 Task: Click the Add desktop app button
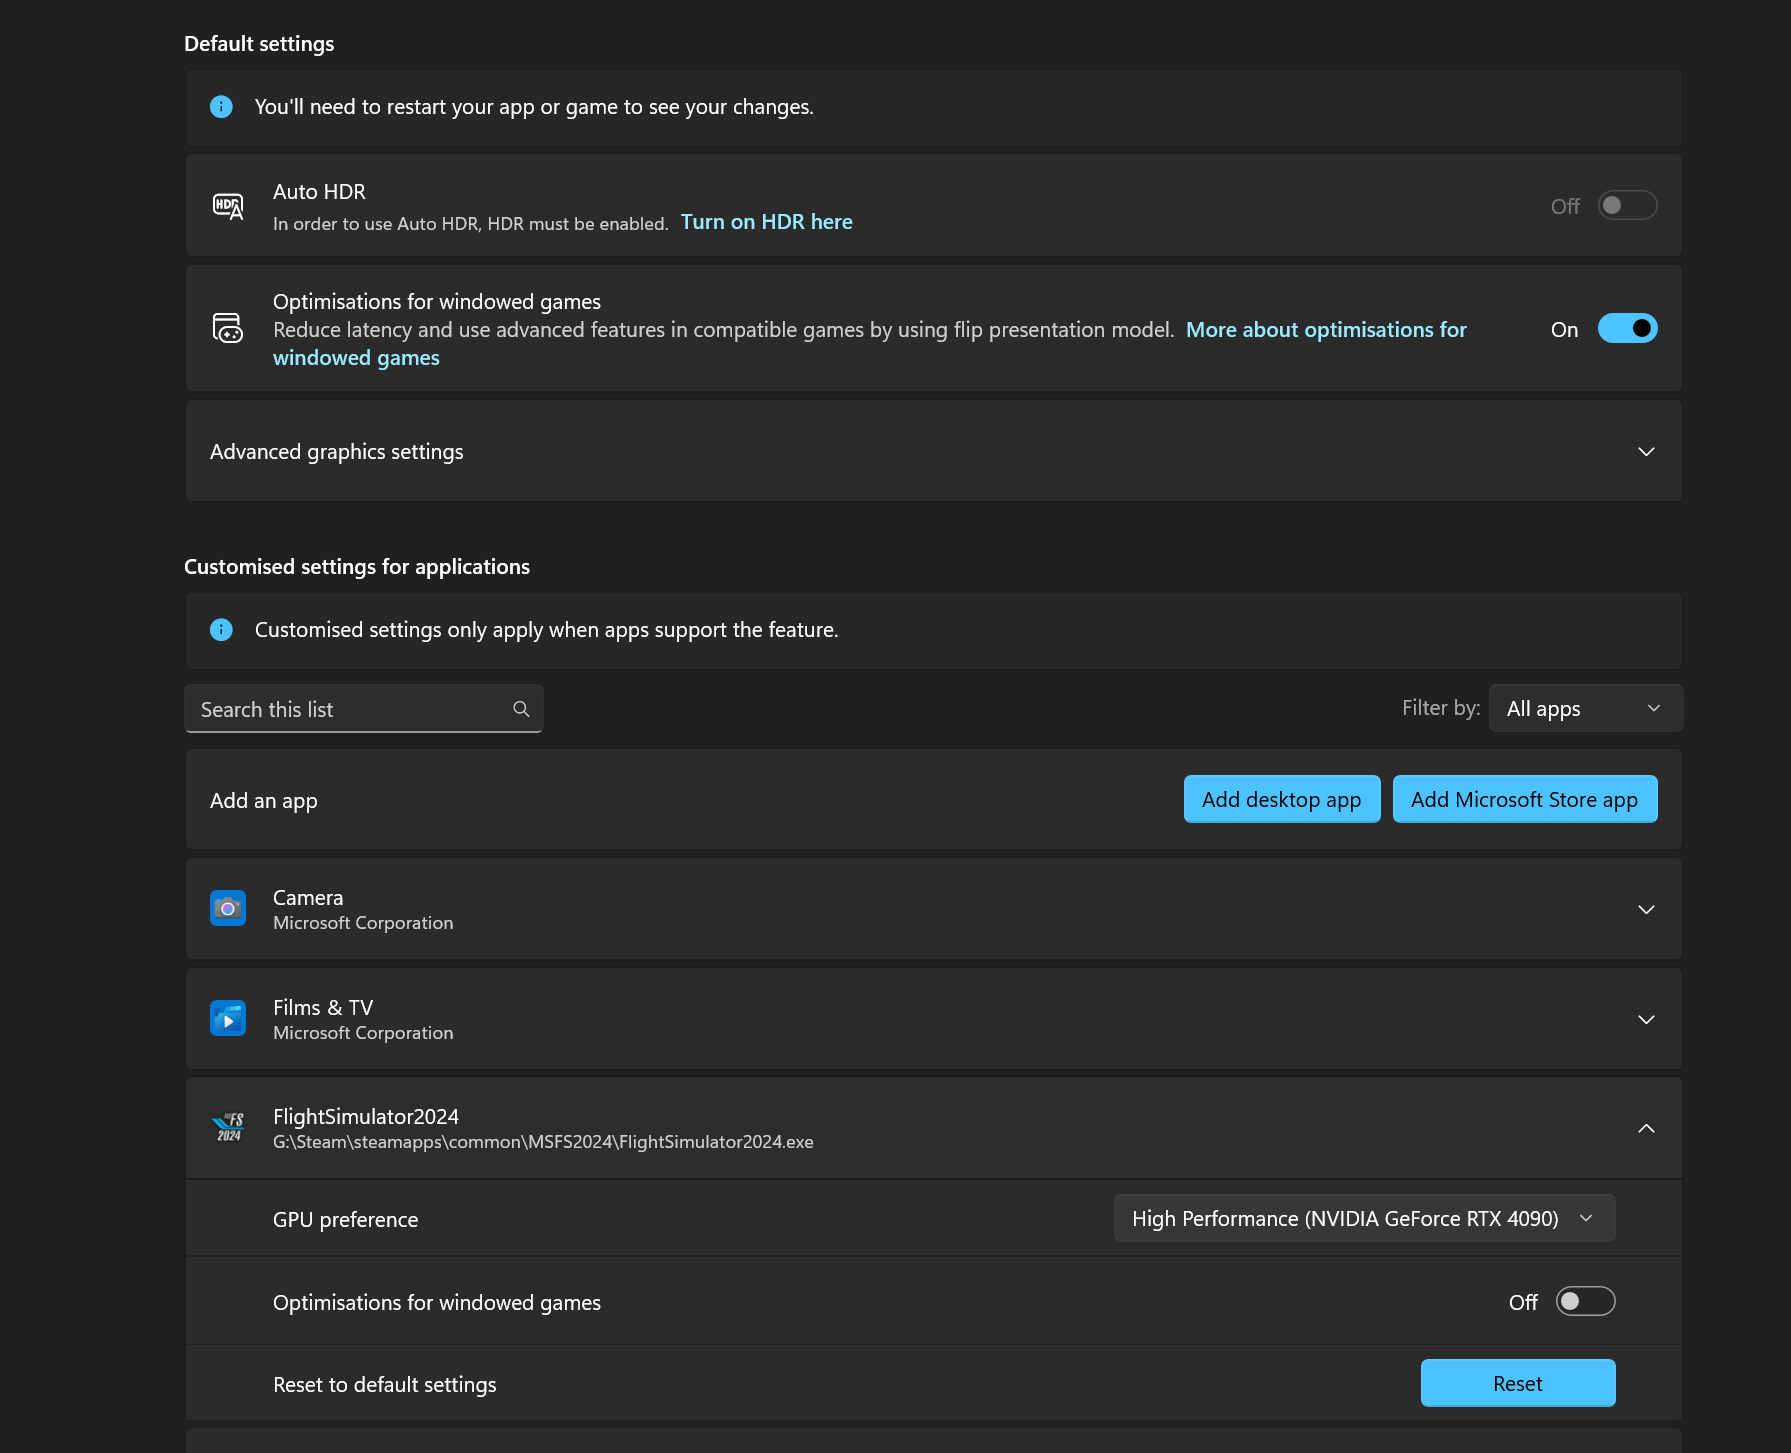(1281, 799)
